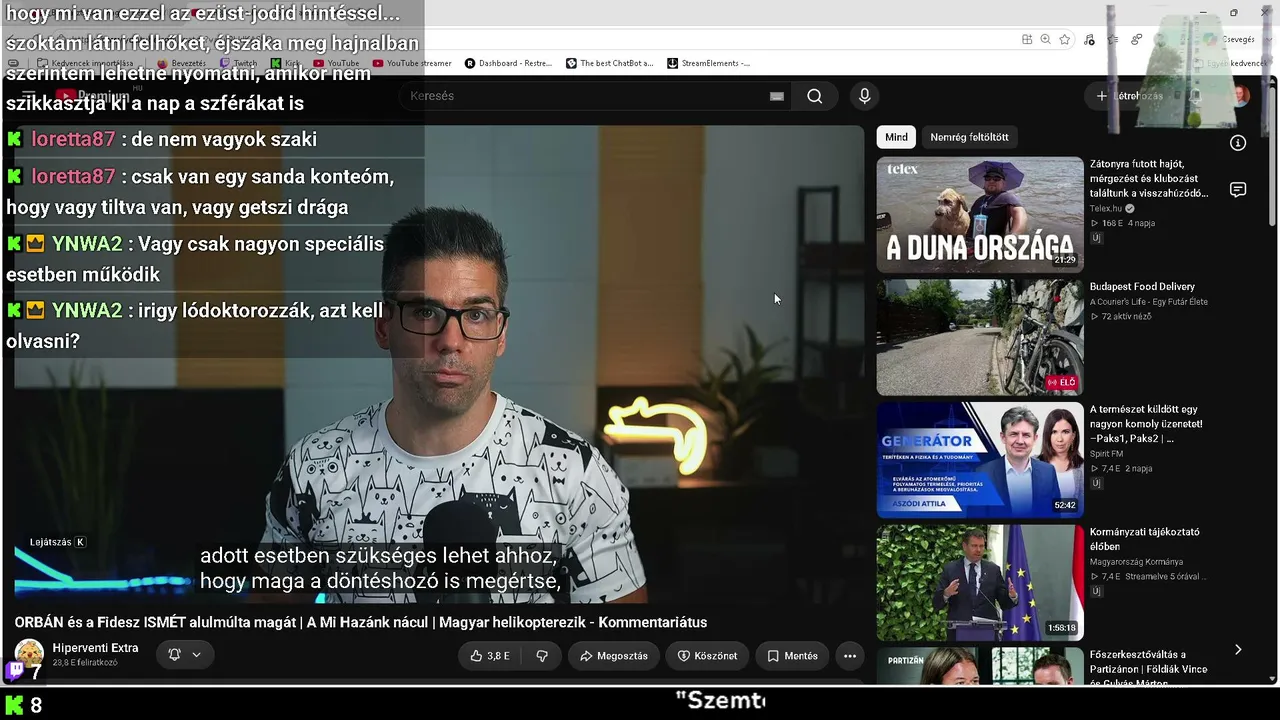Open the Budapest Food Delivery live thumbnail
Screen dimensions: 1280x720
tap(980, 337)
